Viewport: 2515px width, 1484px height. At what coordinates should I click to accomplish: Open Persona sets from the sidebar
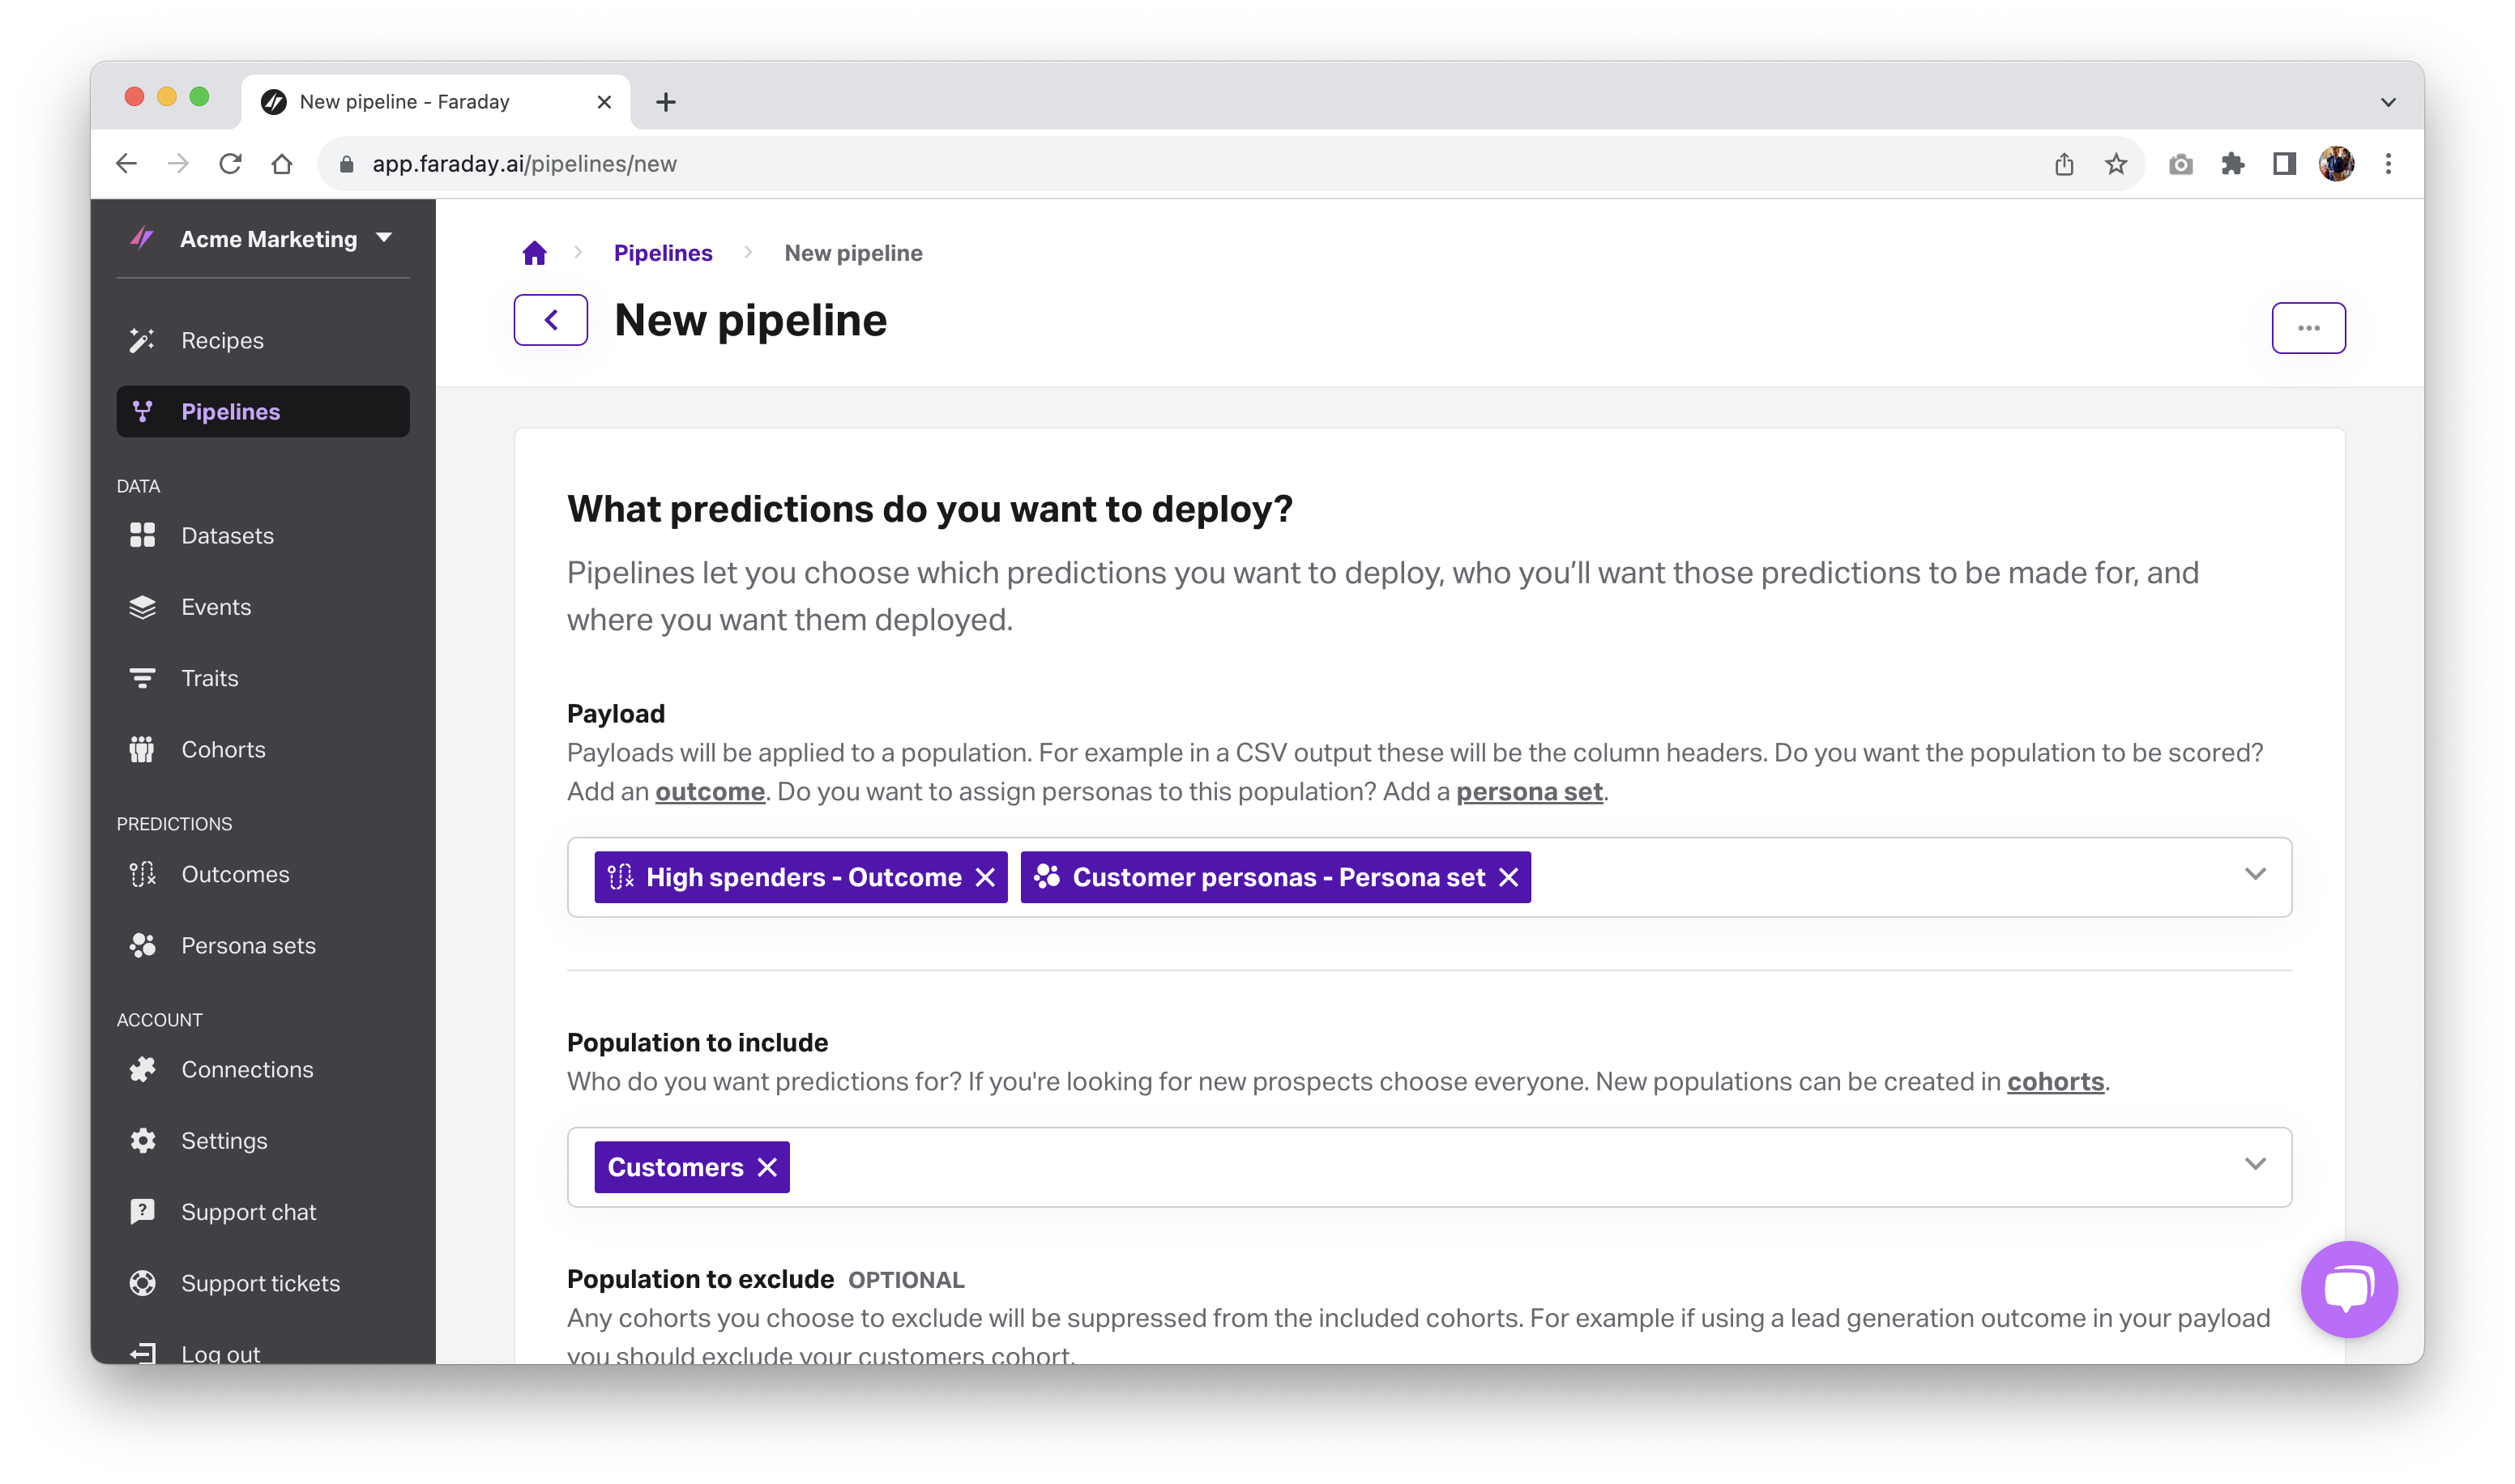click(x=248, y=946)
